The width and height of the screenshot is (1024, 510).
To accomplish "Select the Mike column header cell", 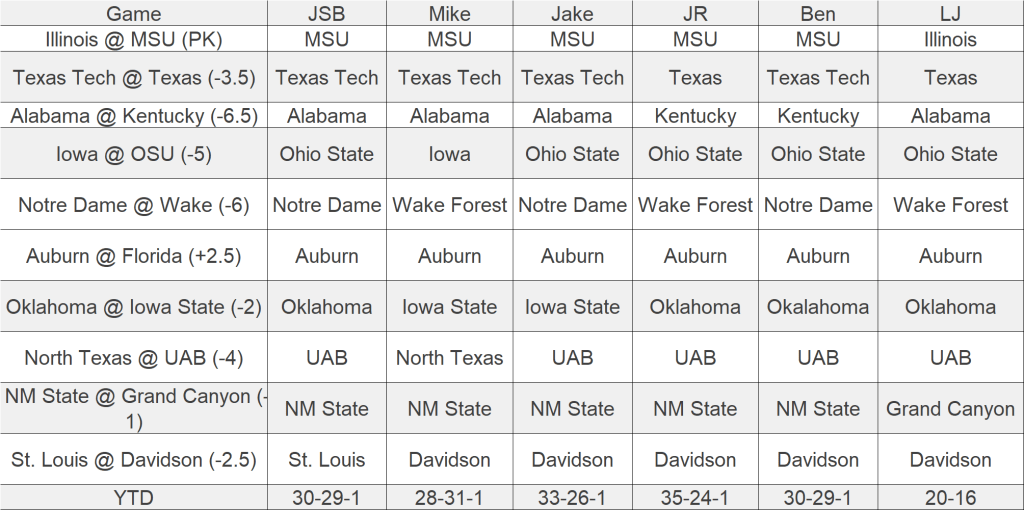I will tap(450, 14).
